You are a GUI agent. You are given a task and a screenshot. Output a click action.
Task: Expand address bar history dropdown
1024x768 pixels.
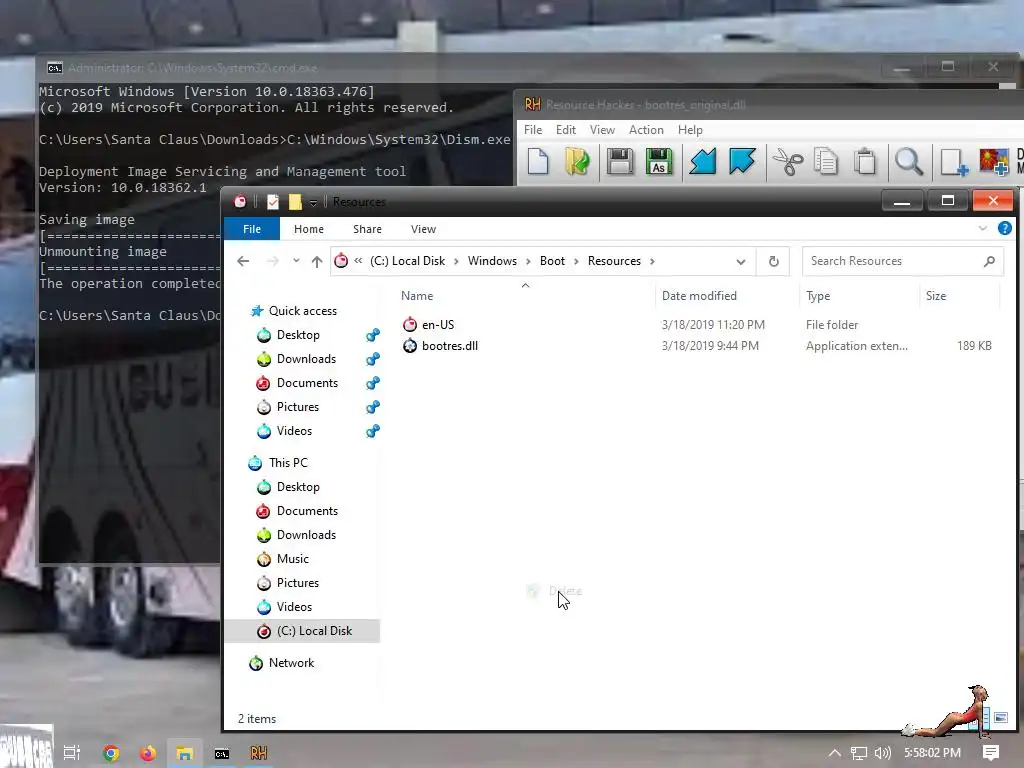coord(741,261)
